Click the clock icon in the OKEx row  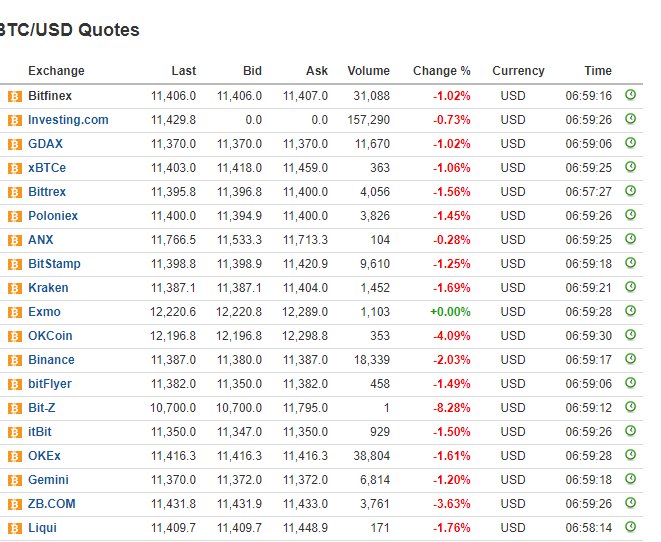coord(630,455)
